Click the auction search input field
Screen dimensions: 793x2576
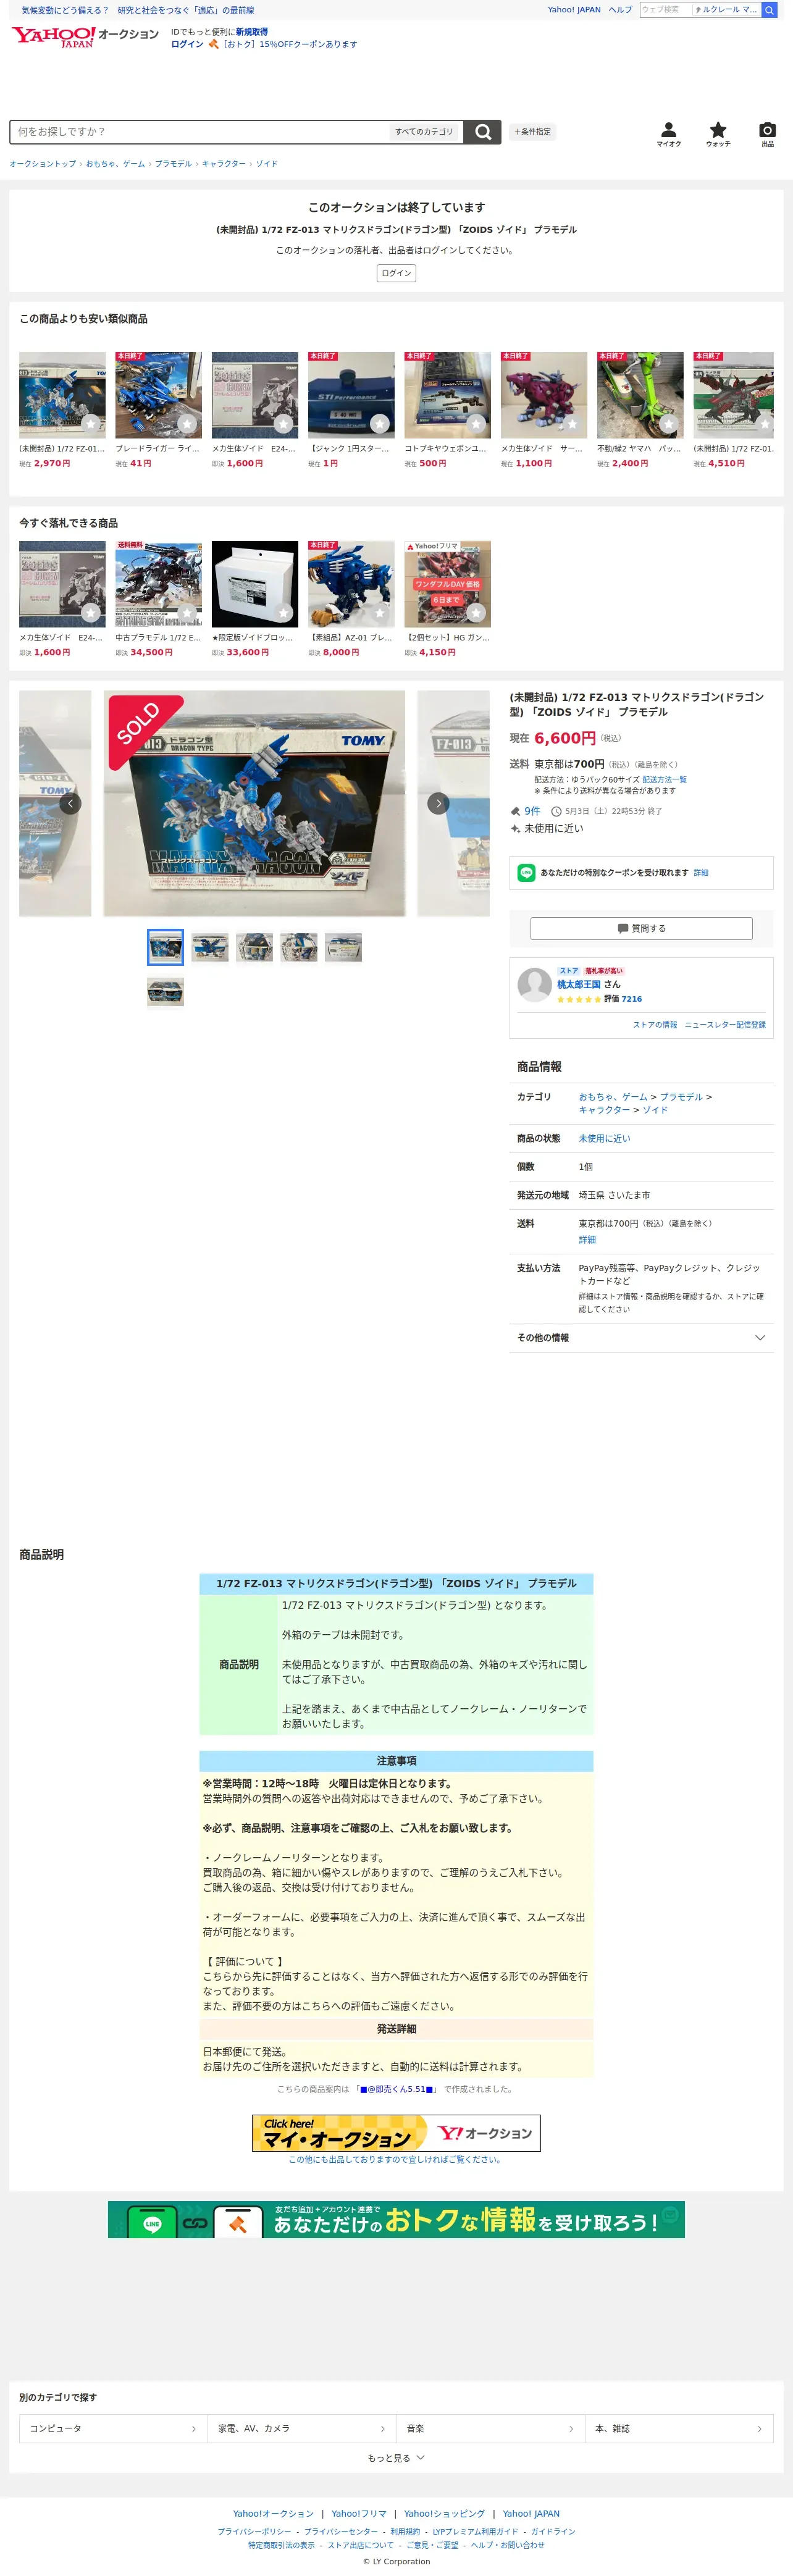[200, 132]
